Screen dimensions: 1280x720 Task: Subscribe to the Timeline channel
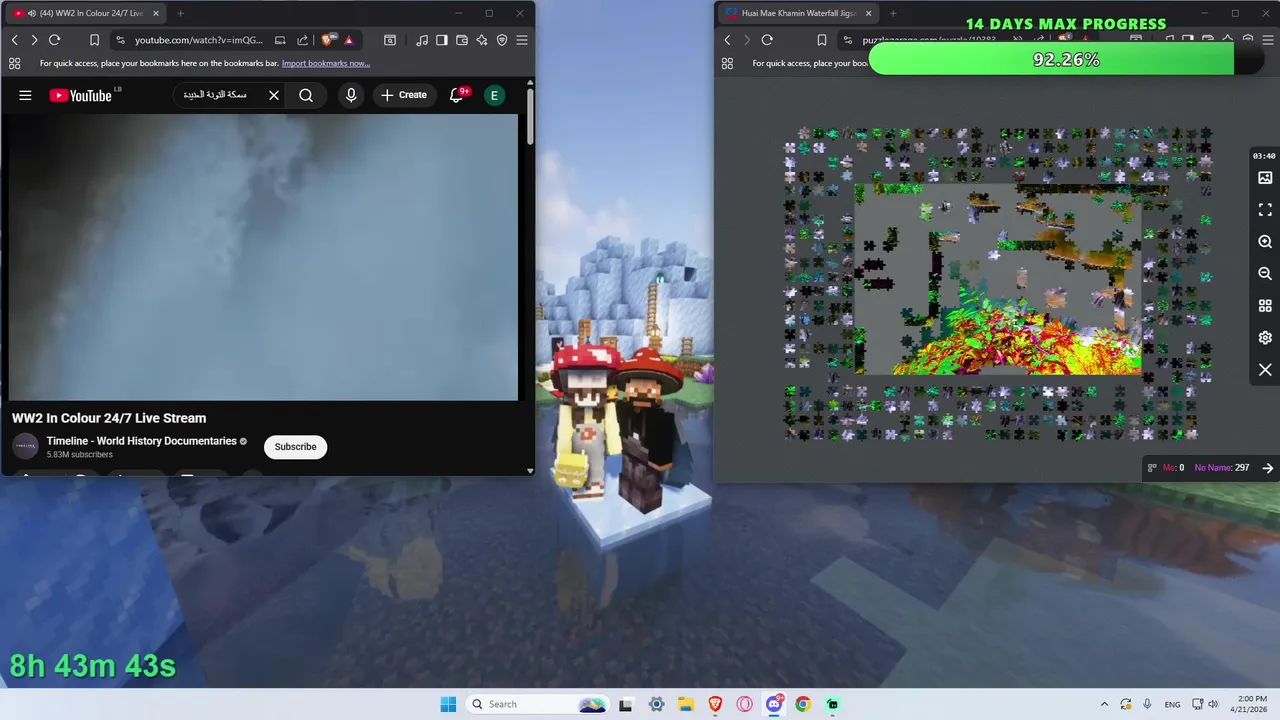295,447
